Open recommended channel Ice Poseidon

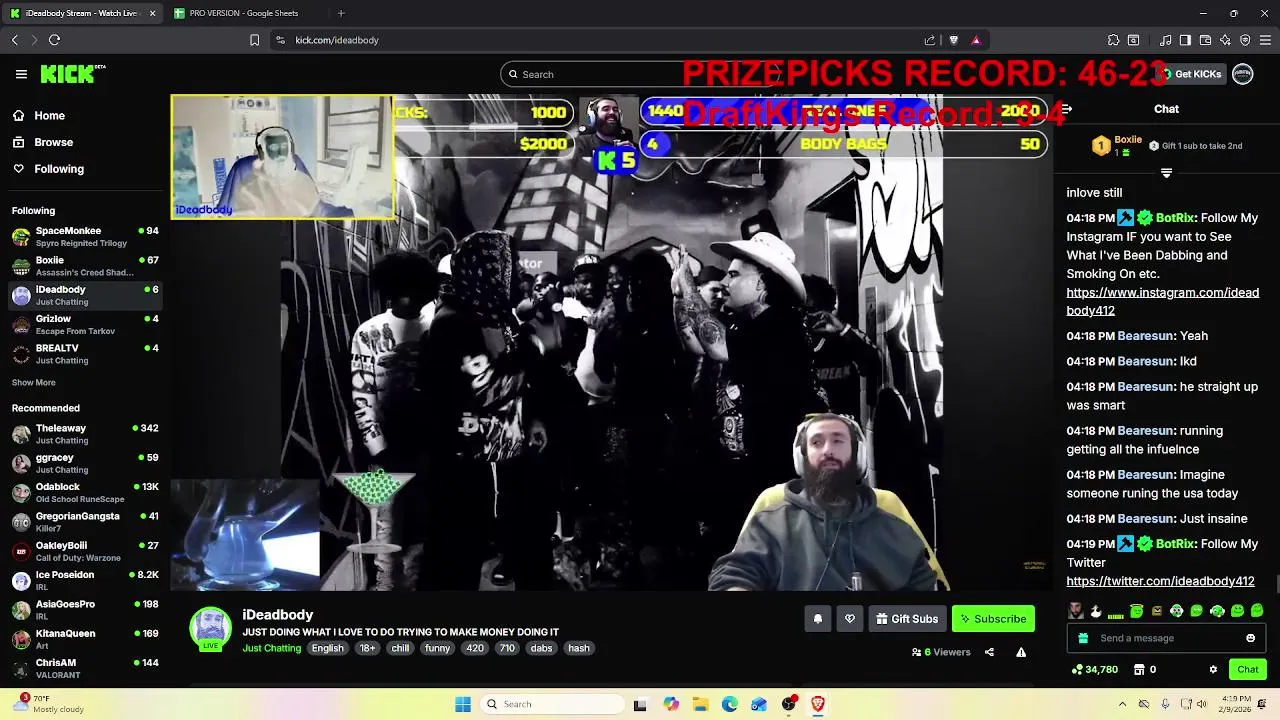tap(85, 581)
